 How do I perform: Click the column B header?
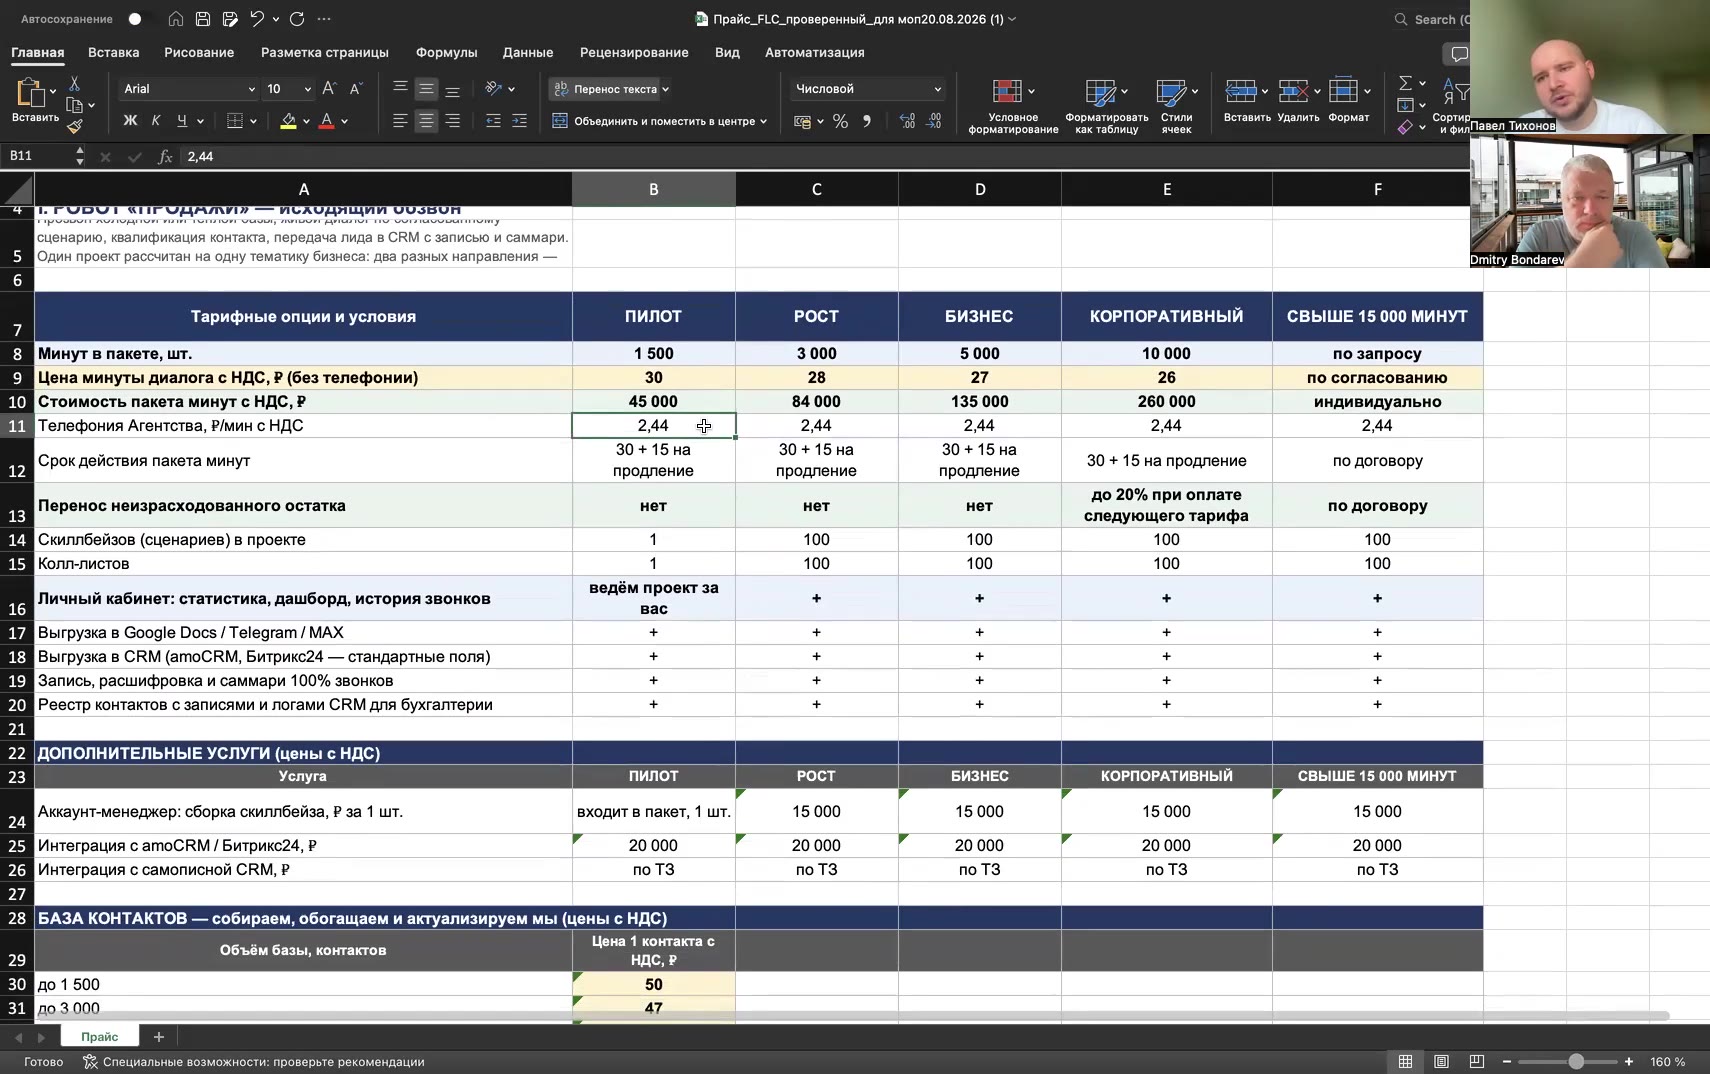click(653, 189)
